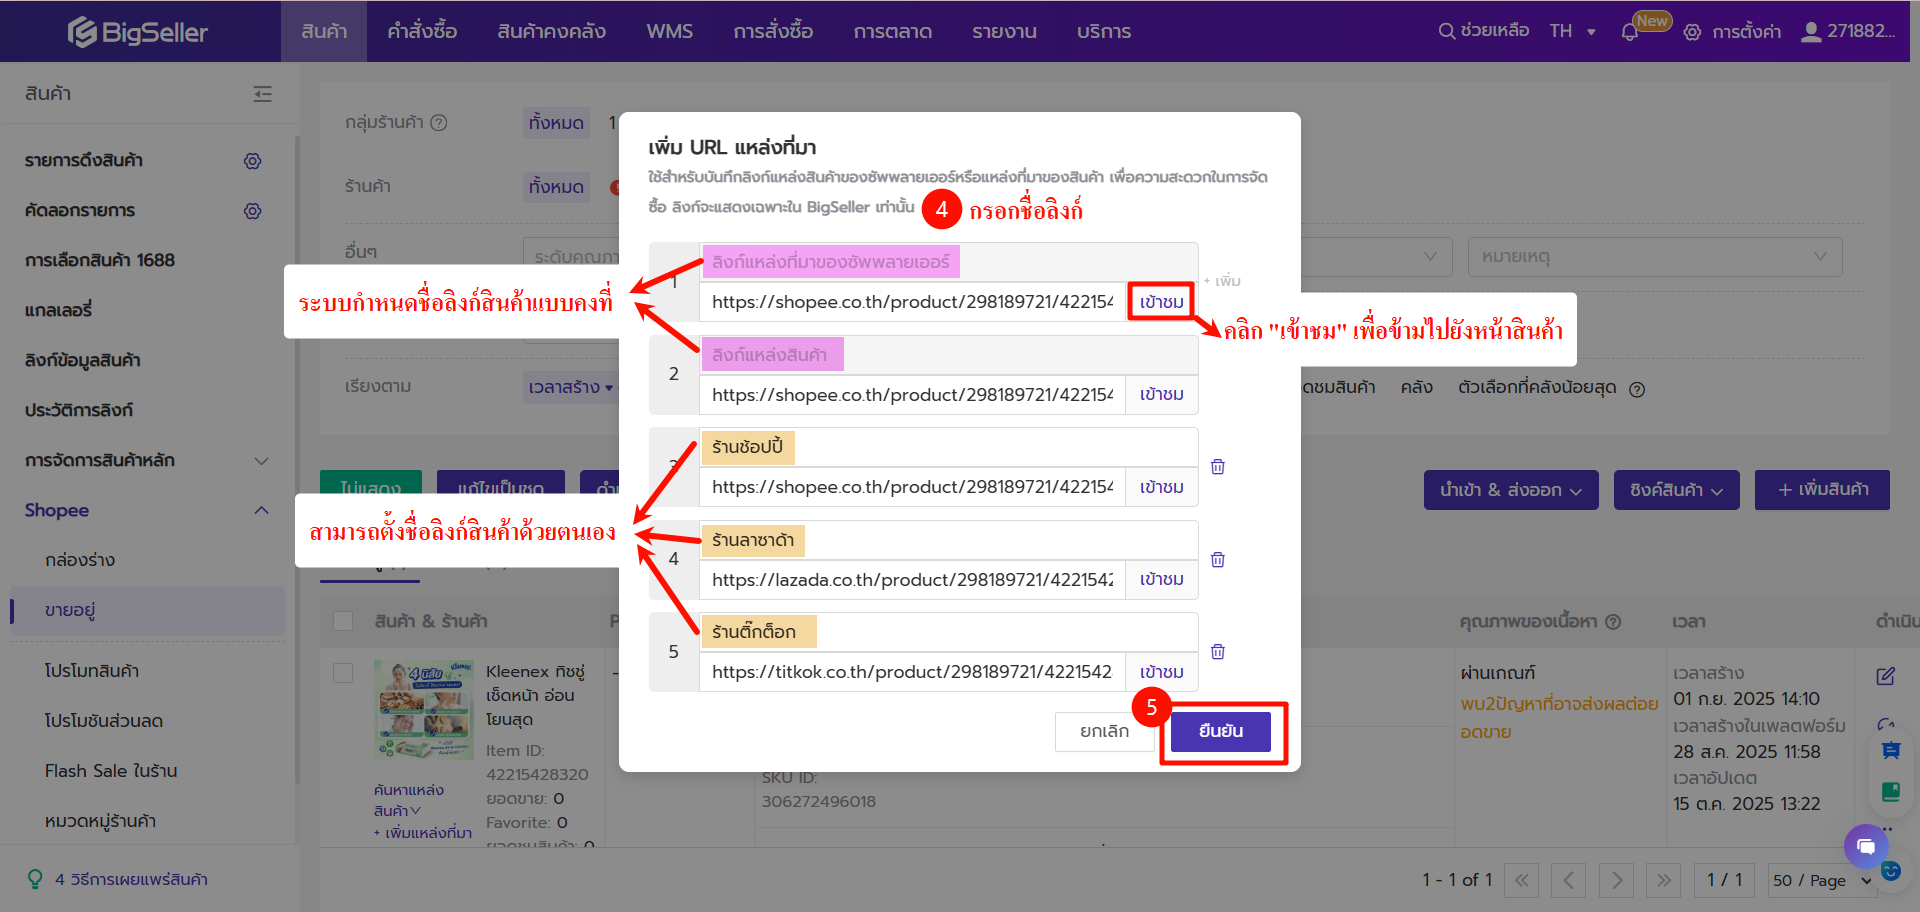Image resolution: width=1920 pixels, height=912 pixels.
Task: Tick the Kleenex product row checkbox
Action: (x=343, y=673)
